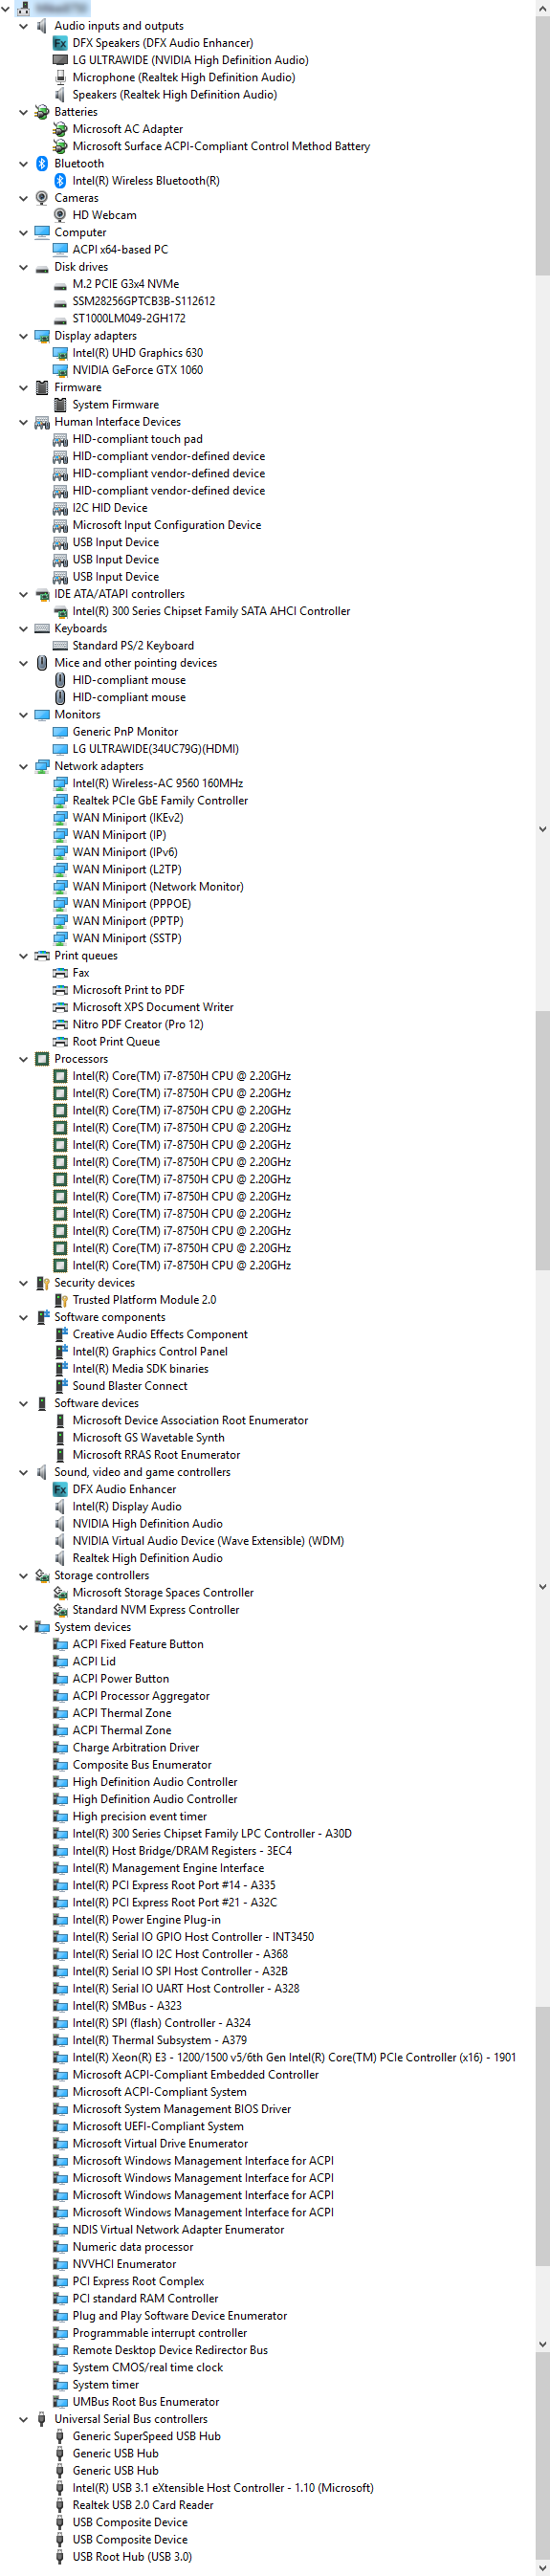Click the Microsoft Print to PDF icon
Image resolution: width=550 pixels, height=2576 pixels.
[x=60, y=990]
